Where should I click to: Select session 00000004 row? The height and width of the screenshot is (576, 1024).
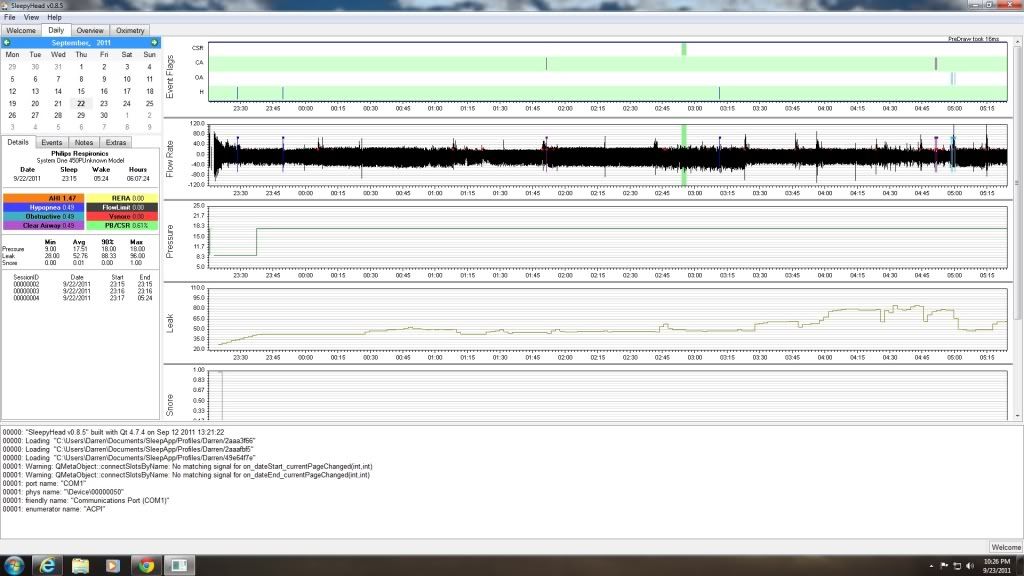26,298
